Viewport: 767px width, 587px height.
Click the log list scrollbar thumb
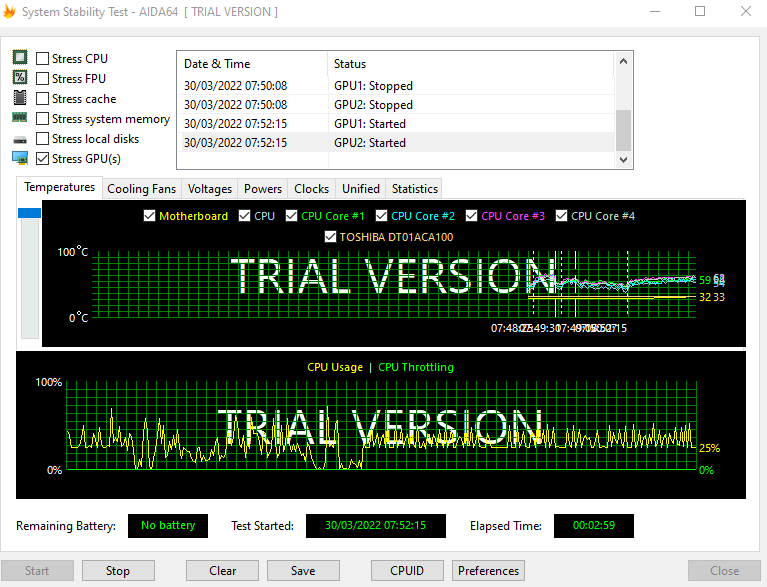pos(623,130)
